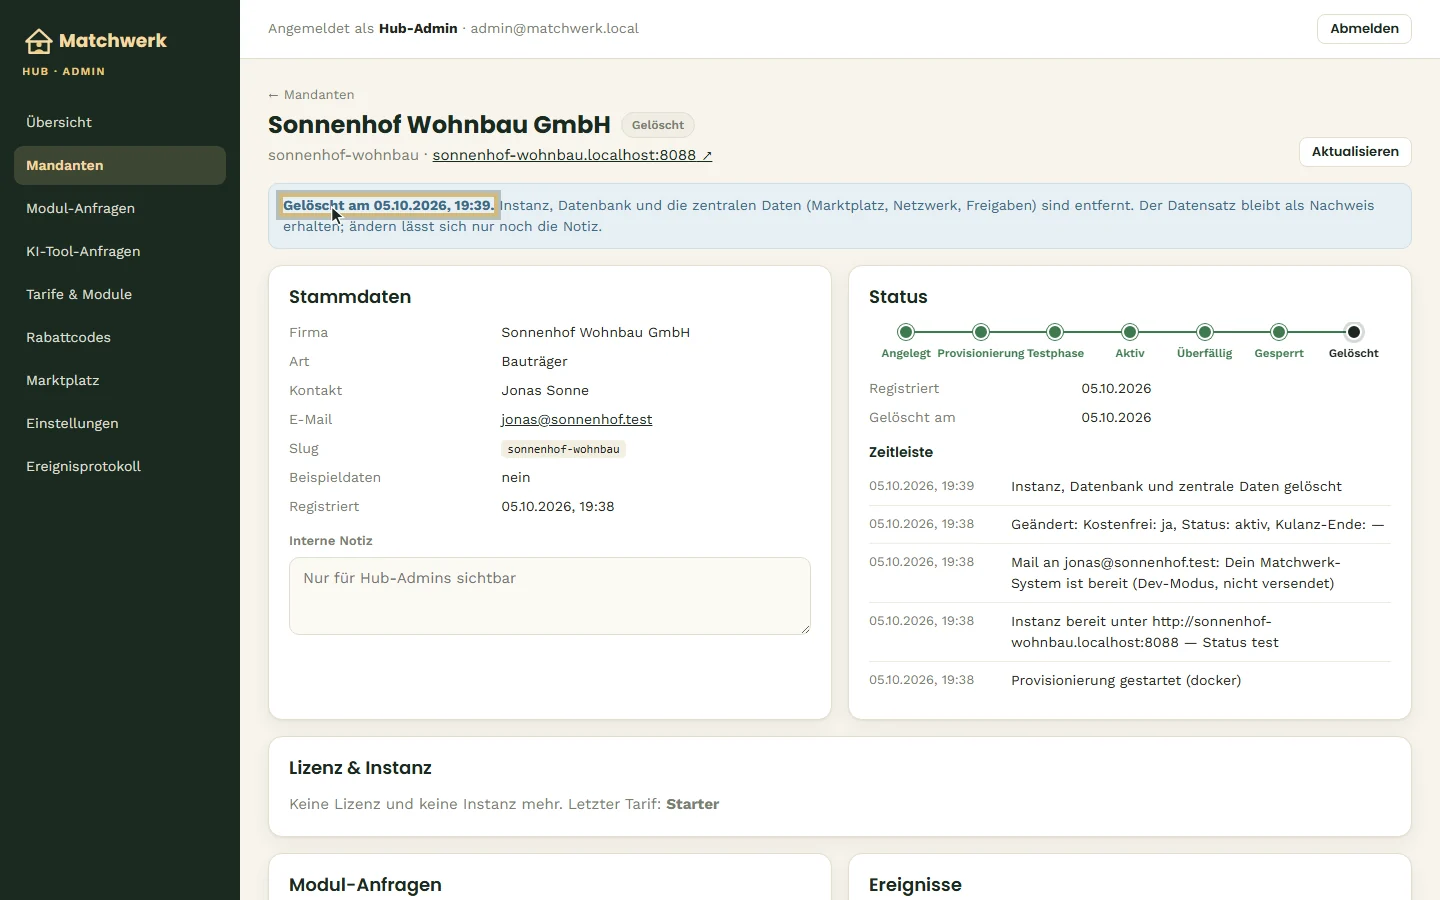Image resolution: width=1440 pixels, height=900 pixels.
Task: Open the Übersicht sidebar item
Action: (x=120, y=122)
